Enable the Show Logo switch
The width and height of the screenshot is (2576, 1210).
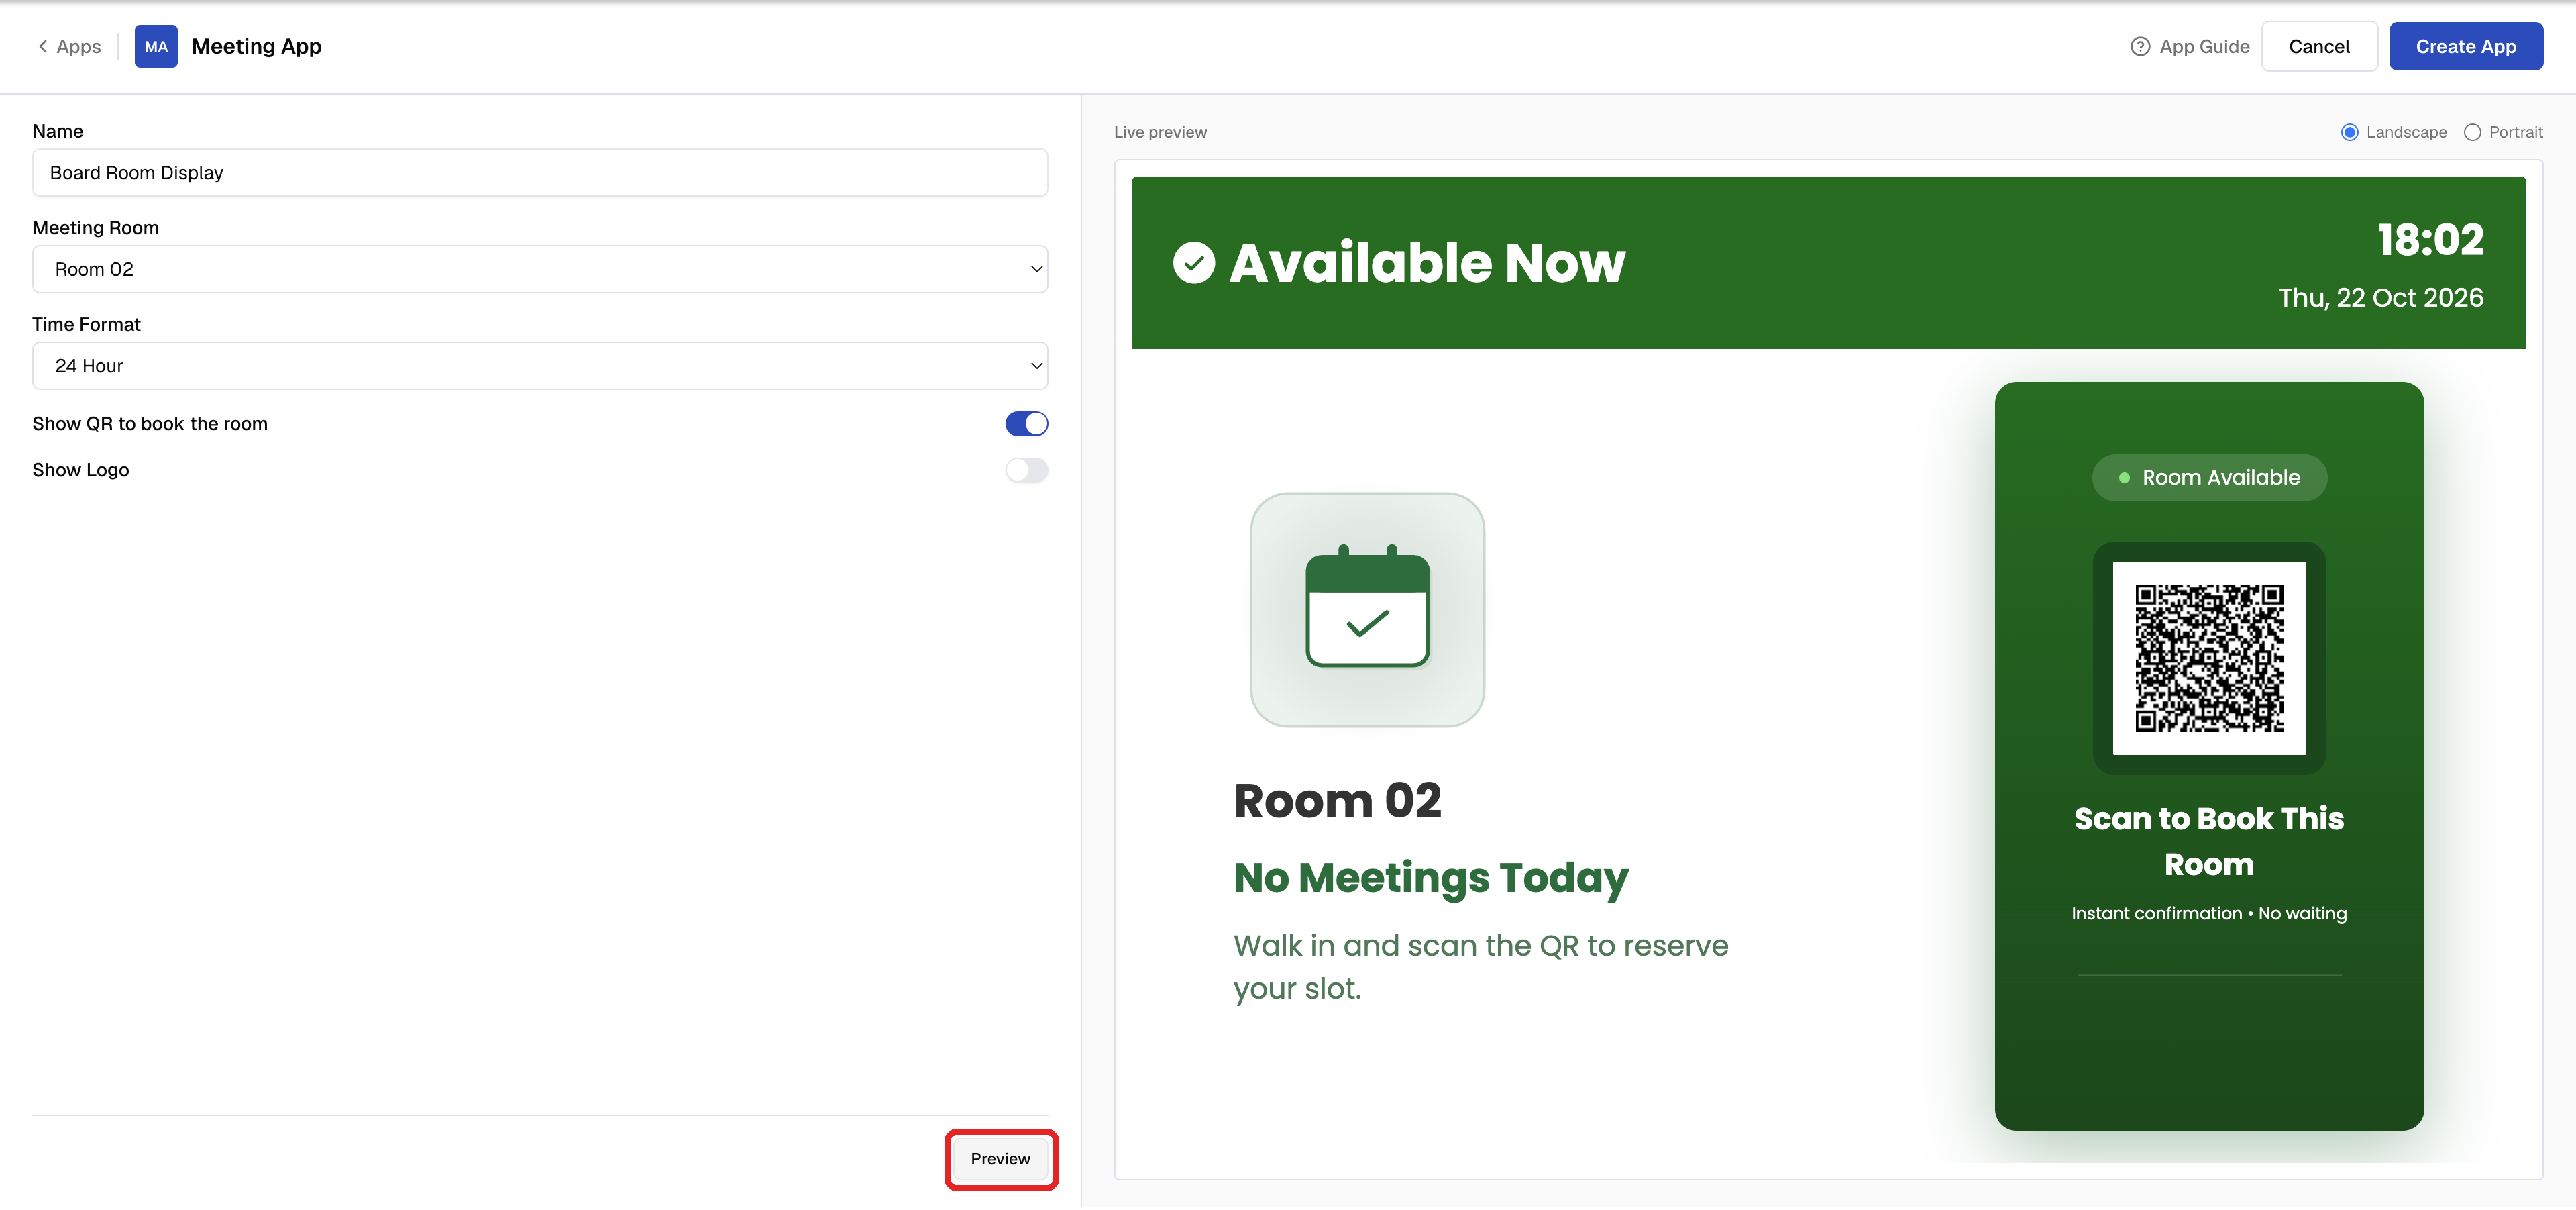pos(1026,470)
